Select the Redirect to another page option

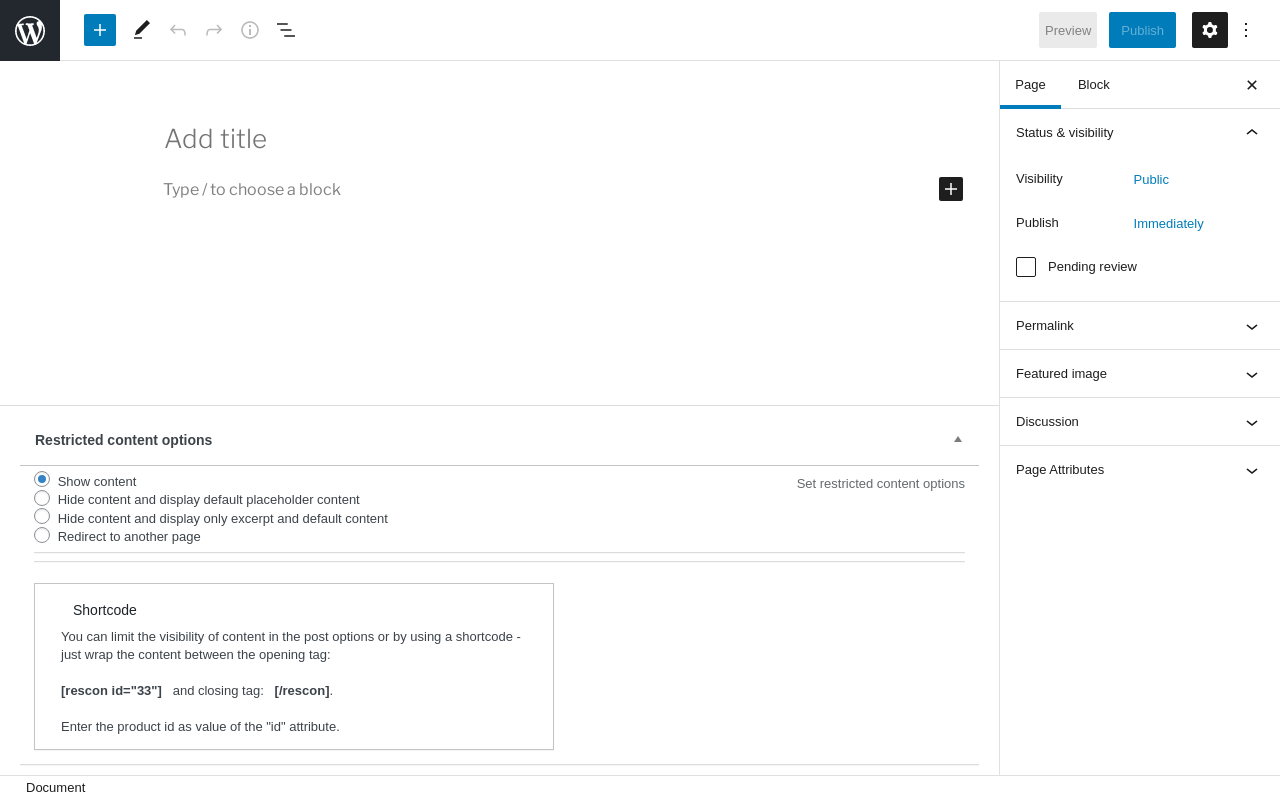point(42,535)
